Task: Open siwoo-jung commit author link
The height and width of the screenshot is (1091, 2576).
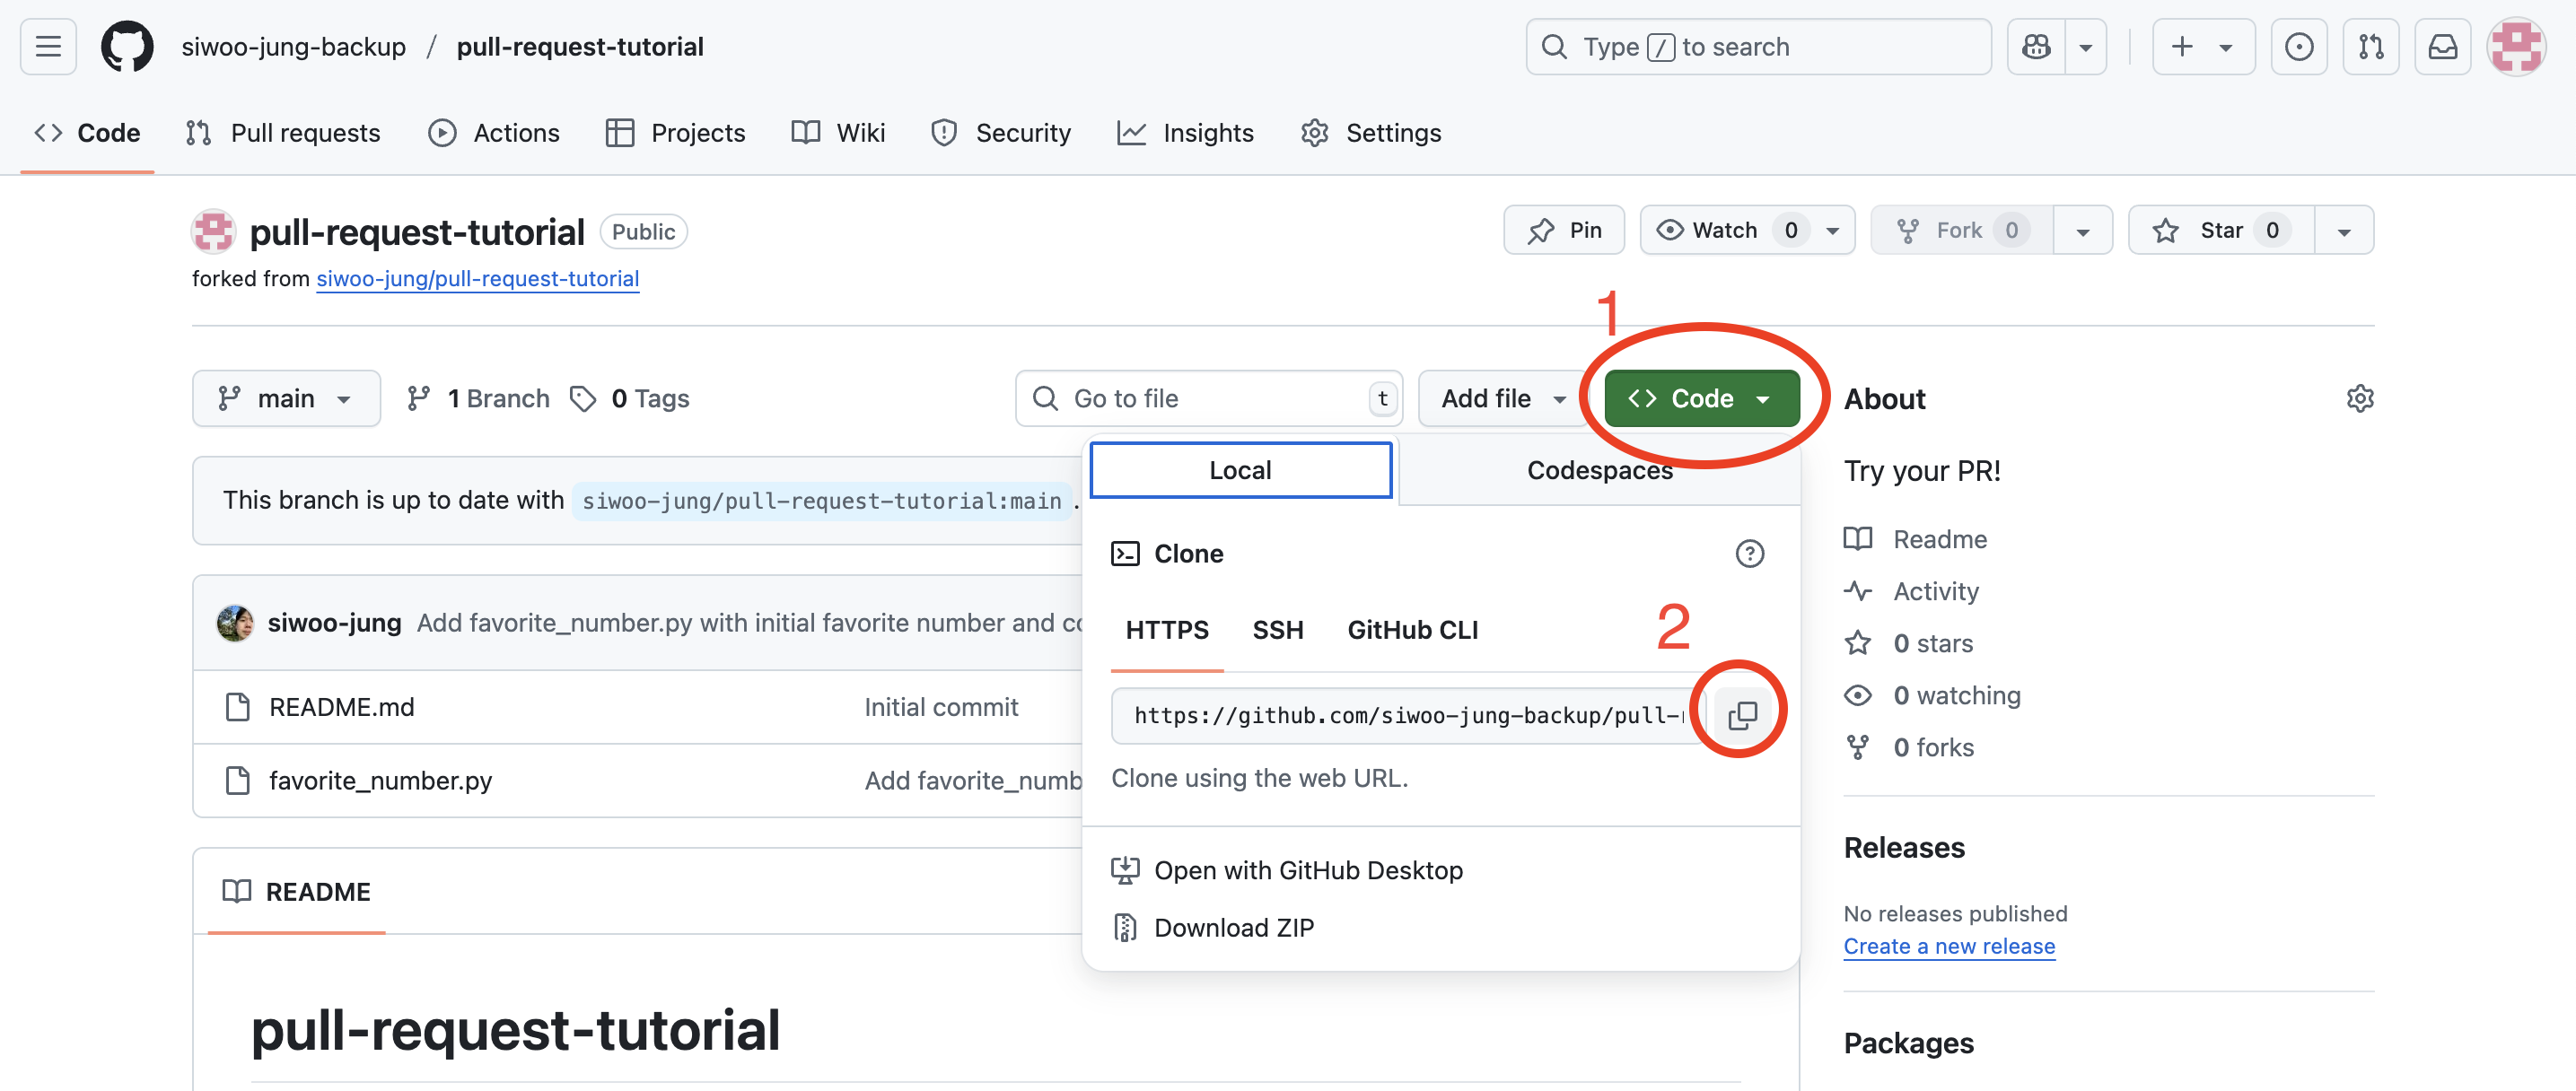Action: (x=334, y=623)
